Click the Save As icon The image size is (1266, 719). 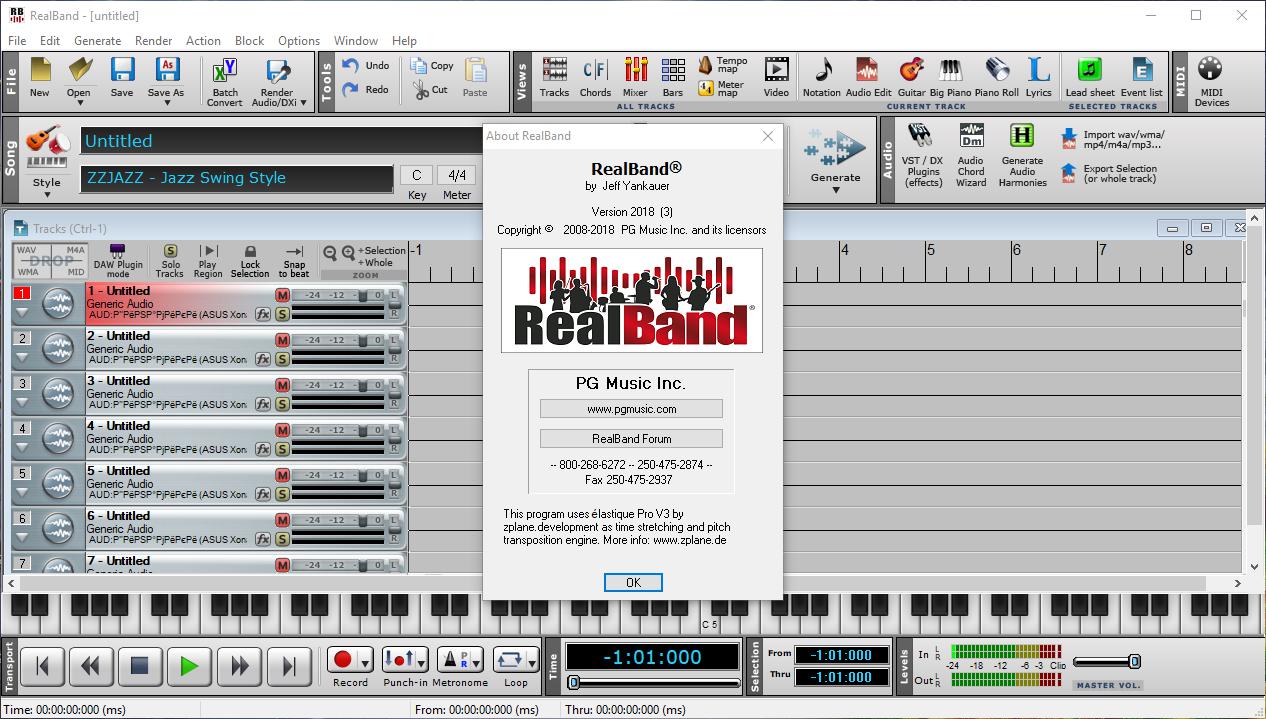pos(166,71)
